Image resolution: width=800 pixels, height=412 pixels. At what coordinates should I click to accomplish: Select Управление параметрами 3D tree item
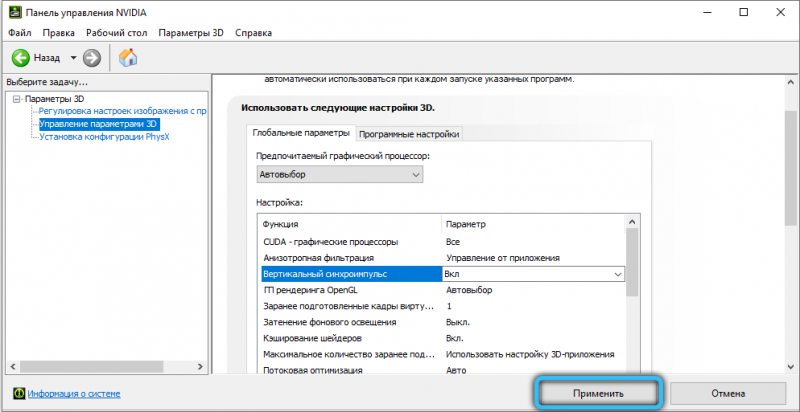coord(99,124)
